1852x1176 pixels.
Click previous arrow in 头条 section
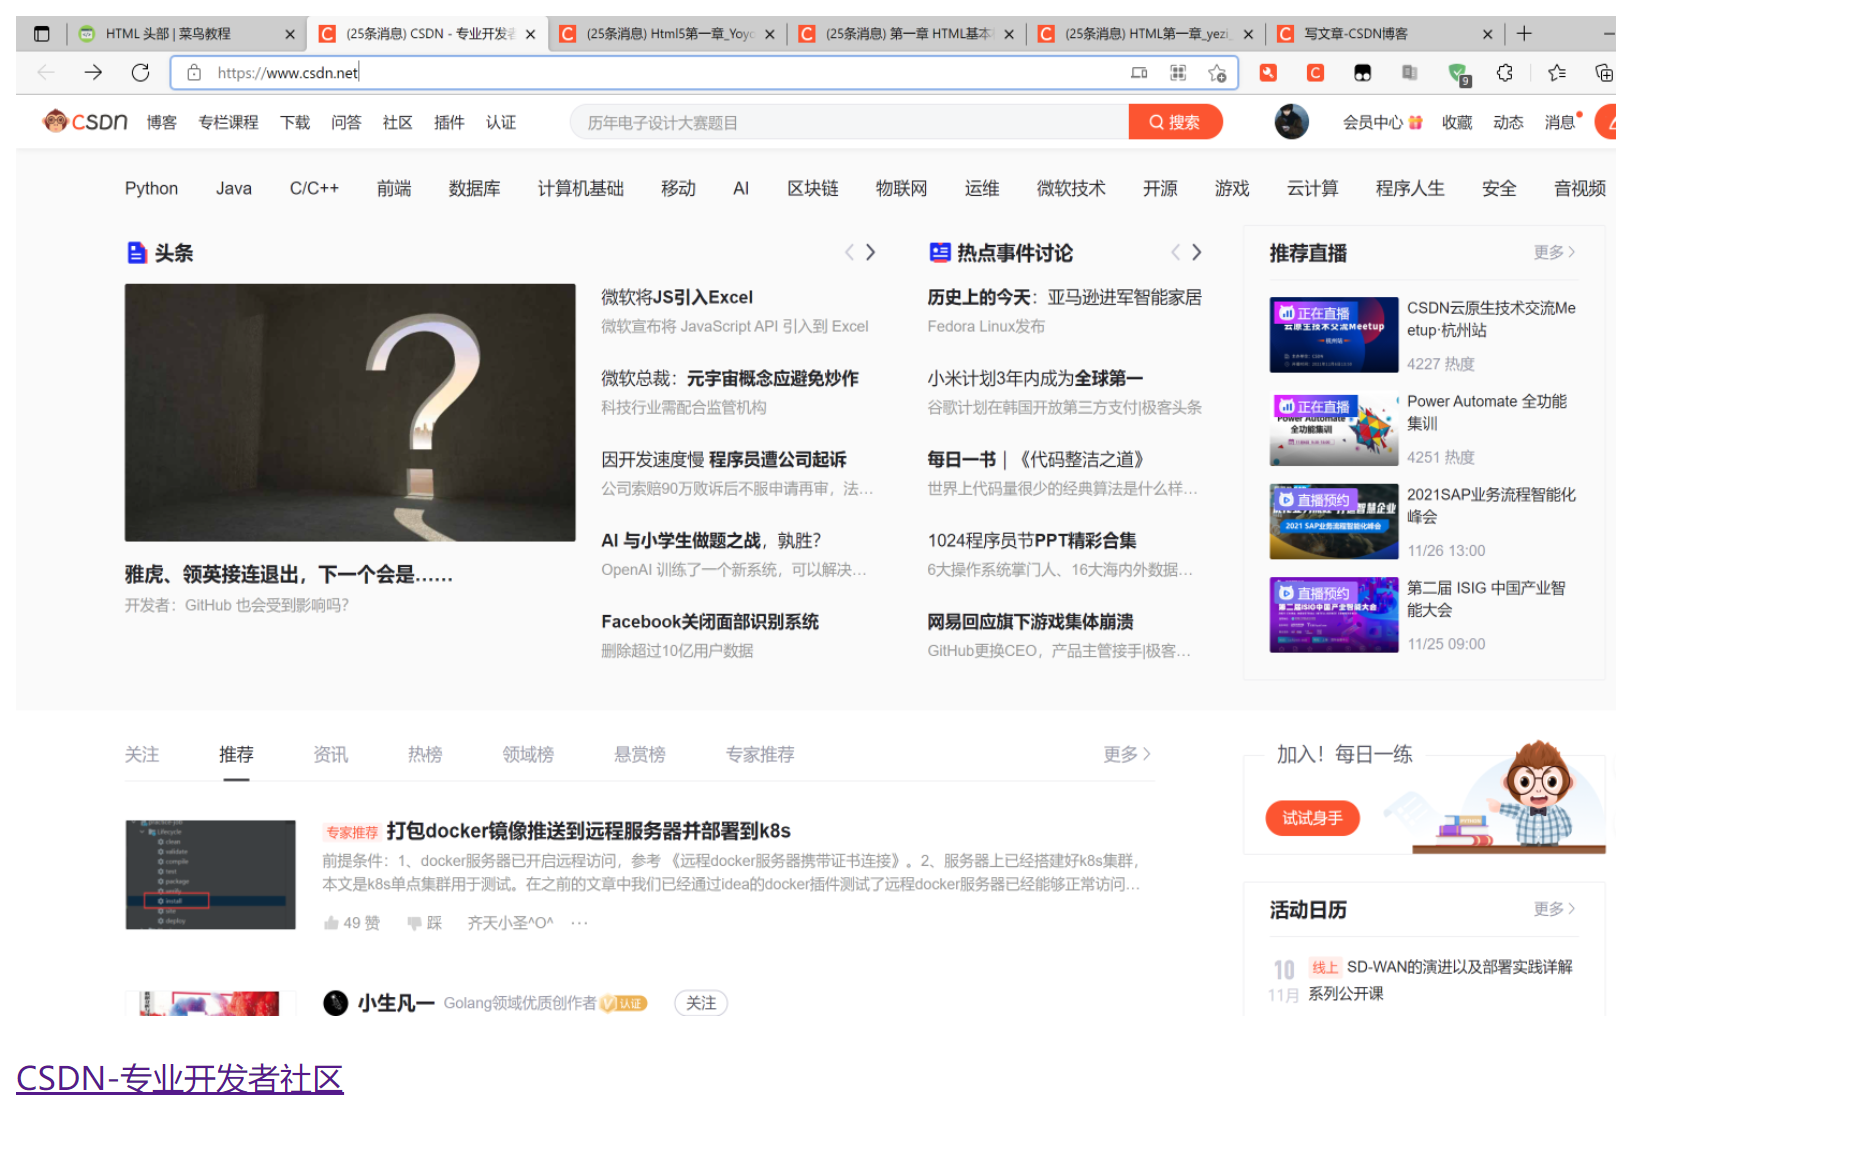click(849, 253)
